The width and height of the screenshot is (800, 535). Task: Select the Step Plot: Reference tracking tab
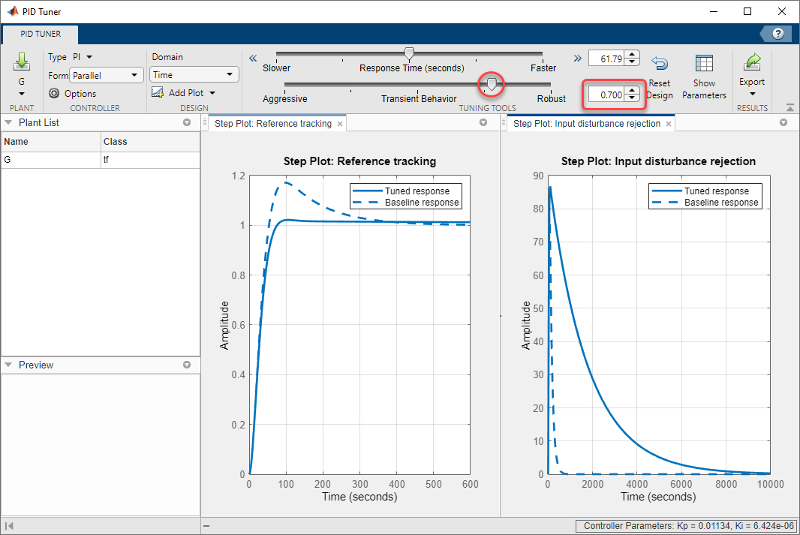tap(273, 123)
